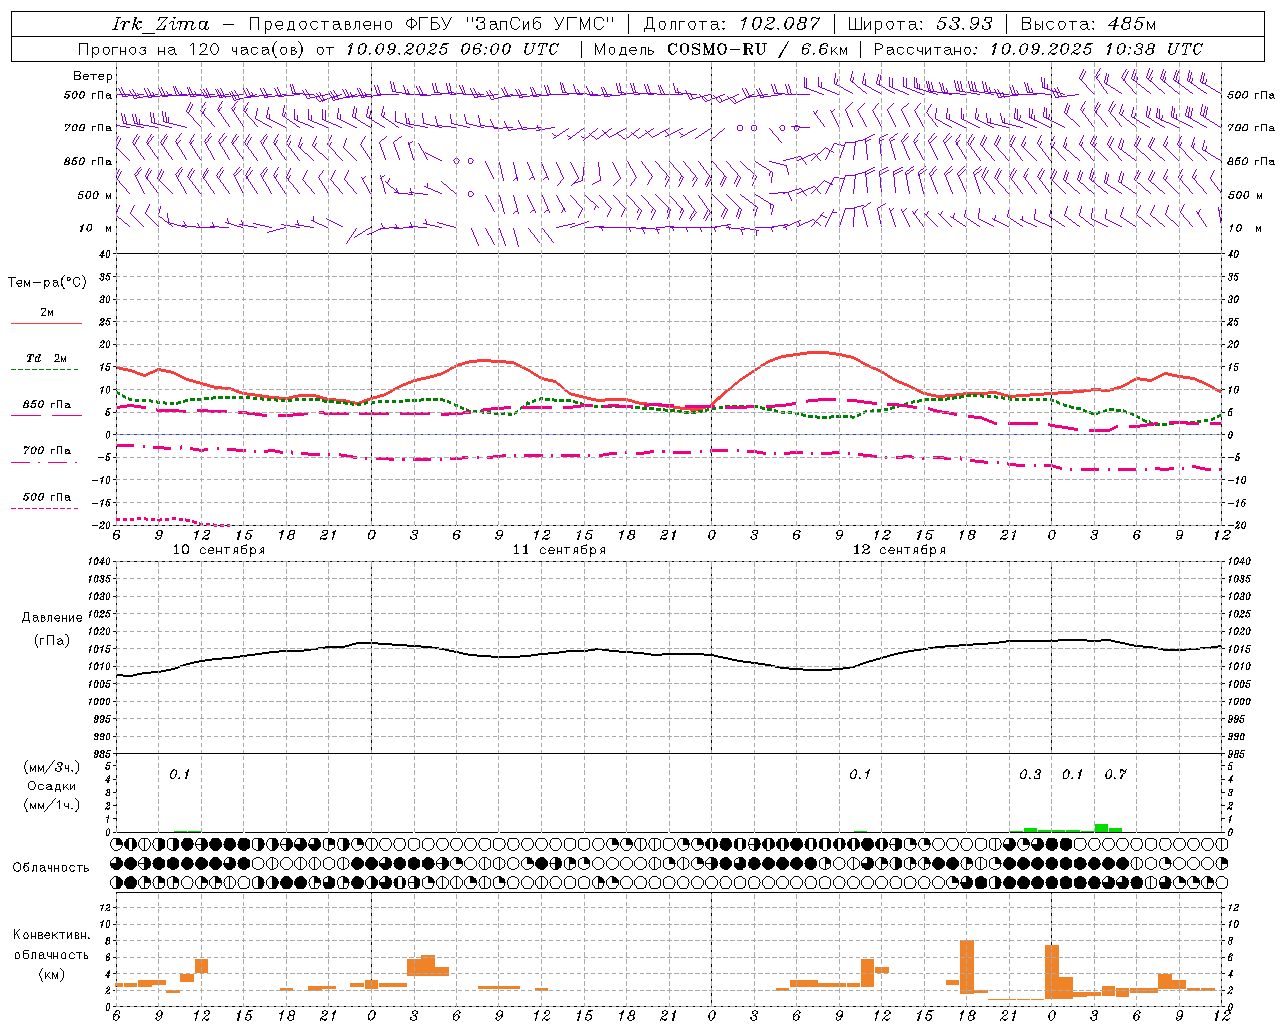This screenshot has height=1024, width=1280.
Task: Click the Td 2м dew point legend label
Action: pos(47,358)
